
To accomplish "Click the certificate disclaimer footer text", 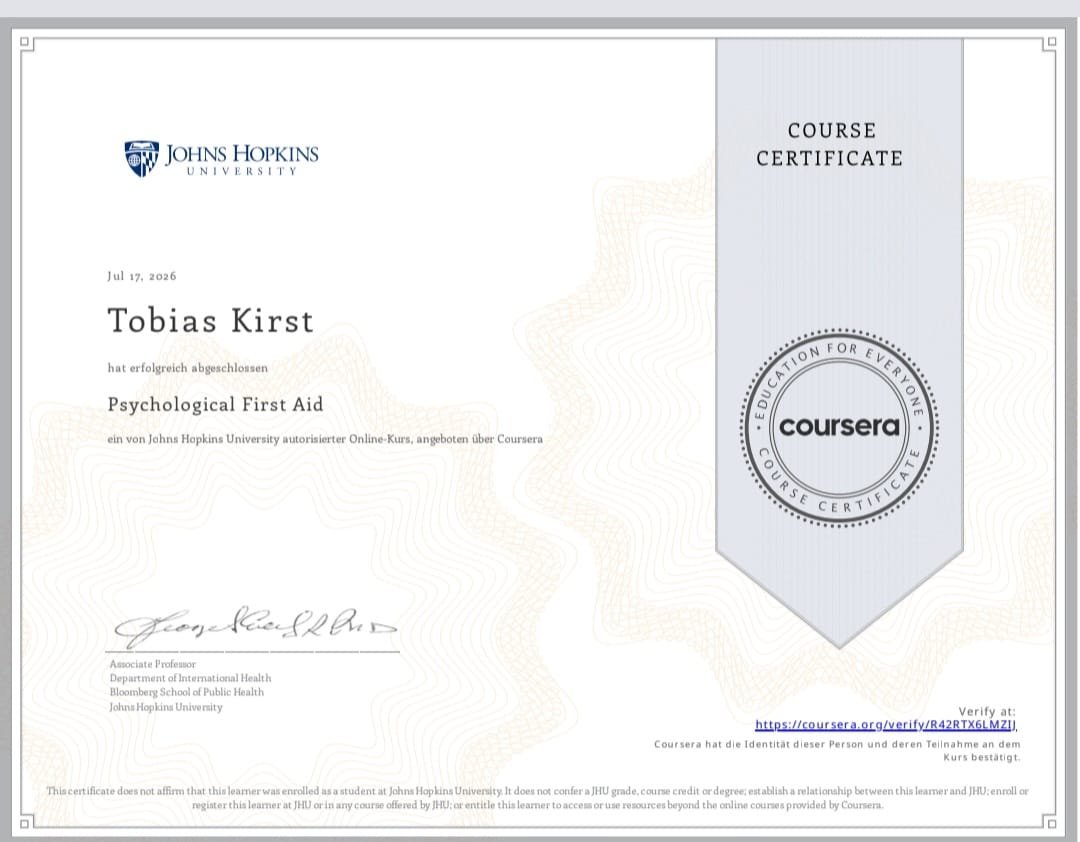I will (x=538, y=798).
